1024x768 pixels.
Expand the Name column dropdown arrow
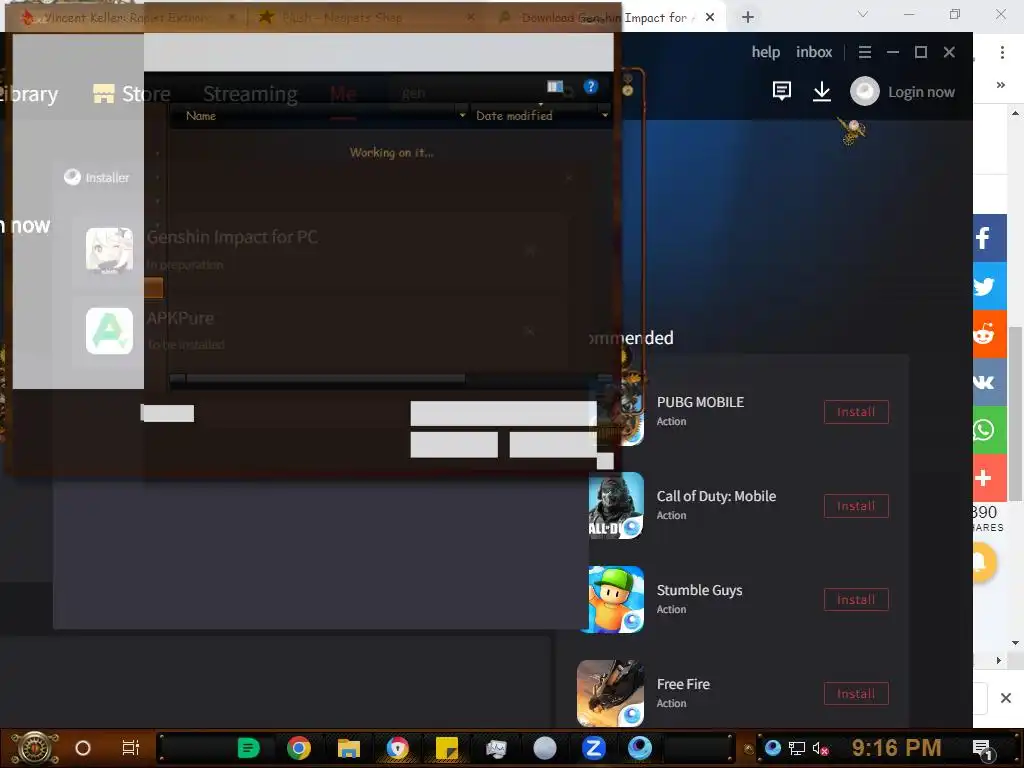462,115
